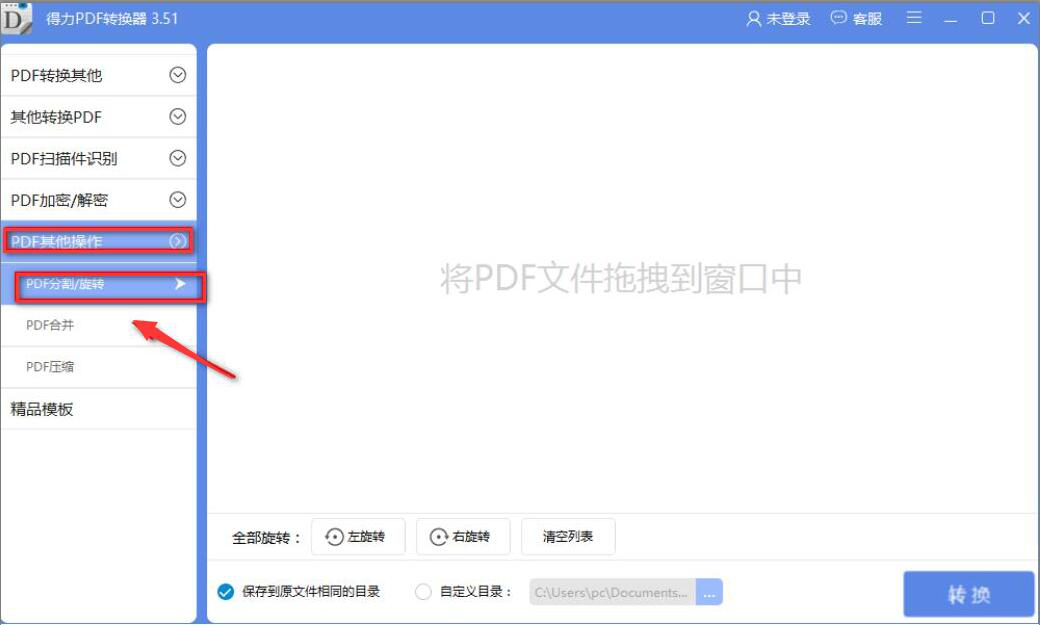Expand the 其他转换PDF section chevron
Image resolution: width=1040 pixels, height=625 pixels.
tap(177, 117)
